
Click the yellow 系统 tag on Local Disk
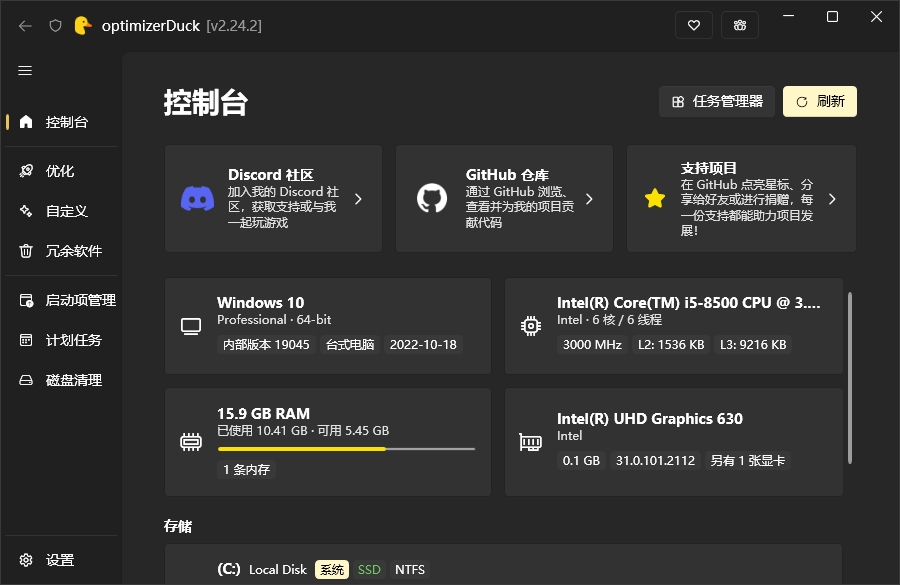coord(332,569)
